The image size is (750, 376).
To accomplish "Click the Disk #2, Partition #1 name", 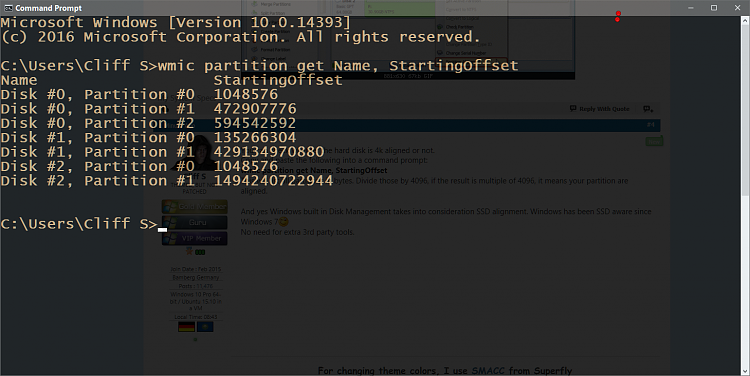I will (98, 180).
